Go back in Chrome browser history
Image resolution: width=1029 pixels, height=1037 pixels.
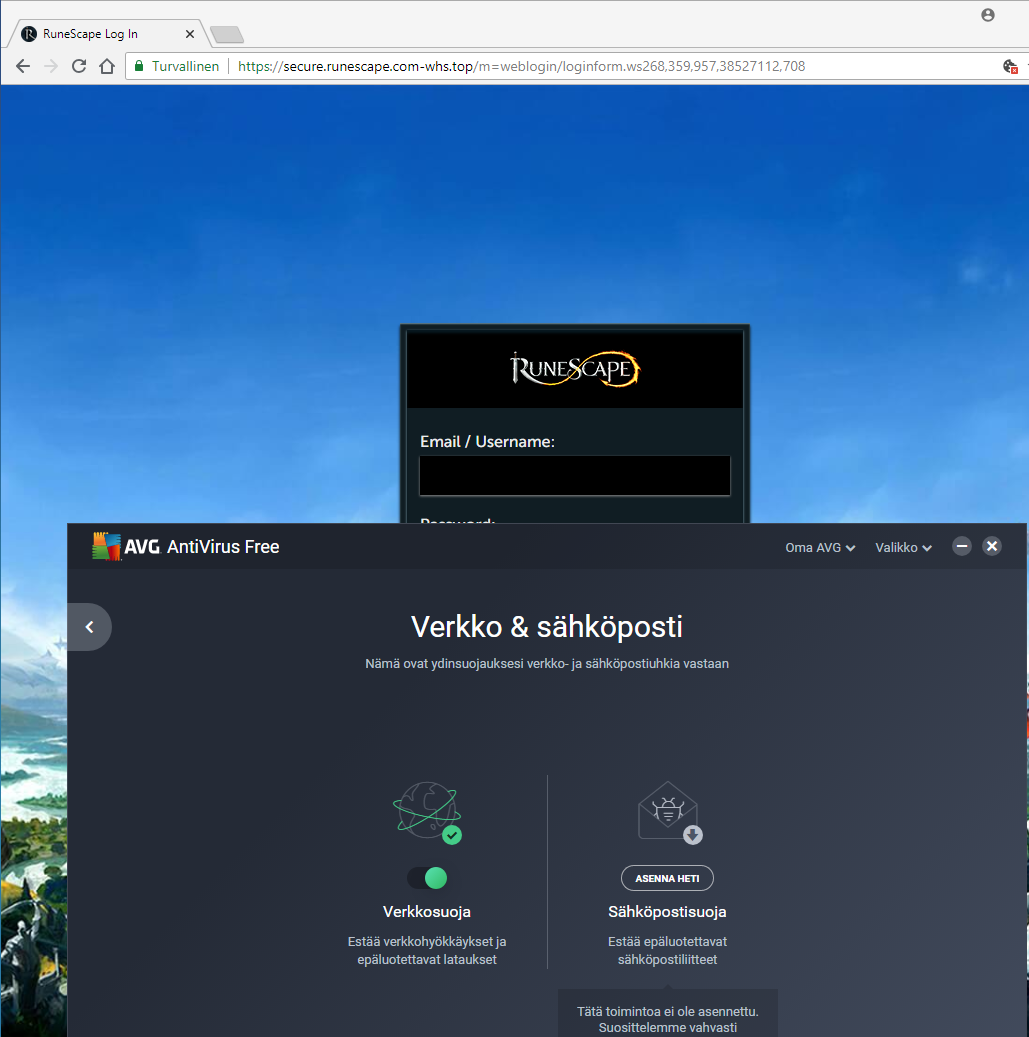click(23, 66)
